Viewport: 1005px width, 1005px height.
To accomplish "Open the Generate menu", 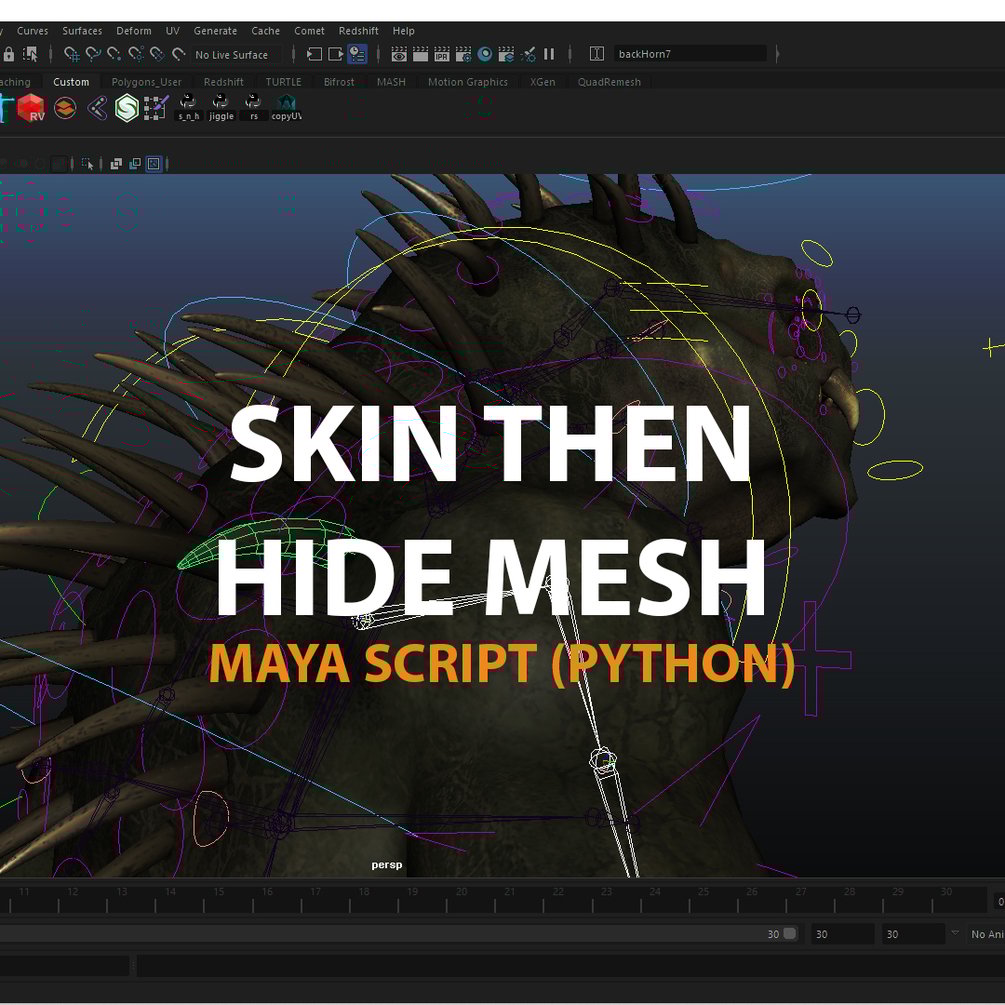I will [x=215, y=31].
